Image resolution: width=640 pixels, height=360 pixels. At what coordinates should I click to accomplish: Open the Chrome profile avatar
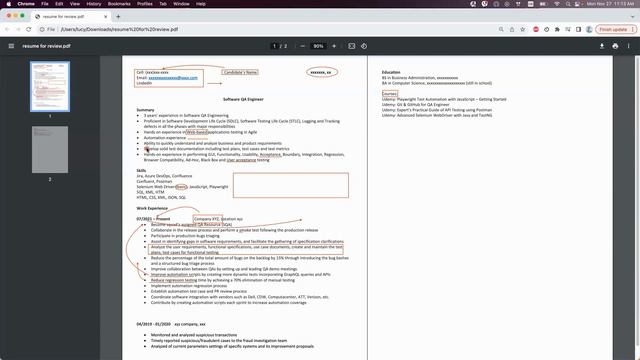(x=589, y=29)
